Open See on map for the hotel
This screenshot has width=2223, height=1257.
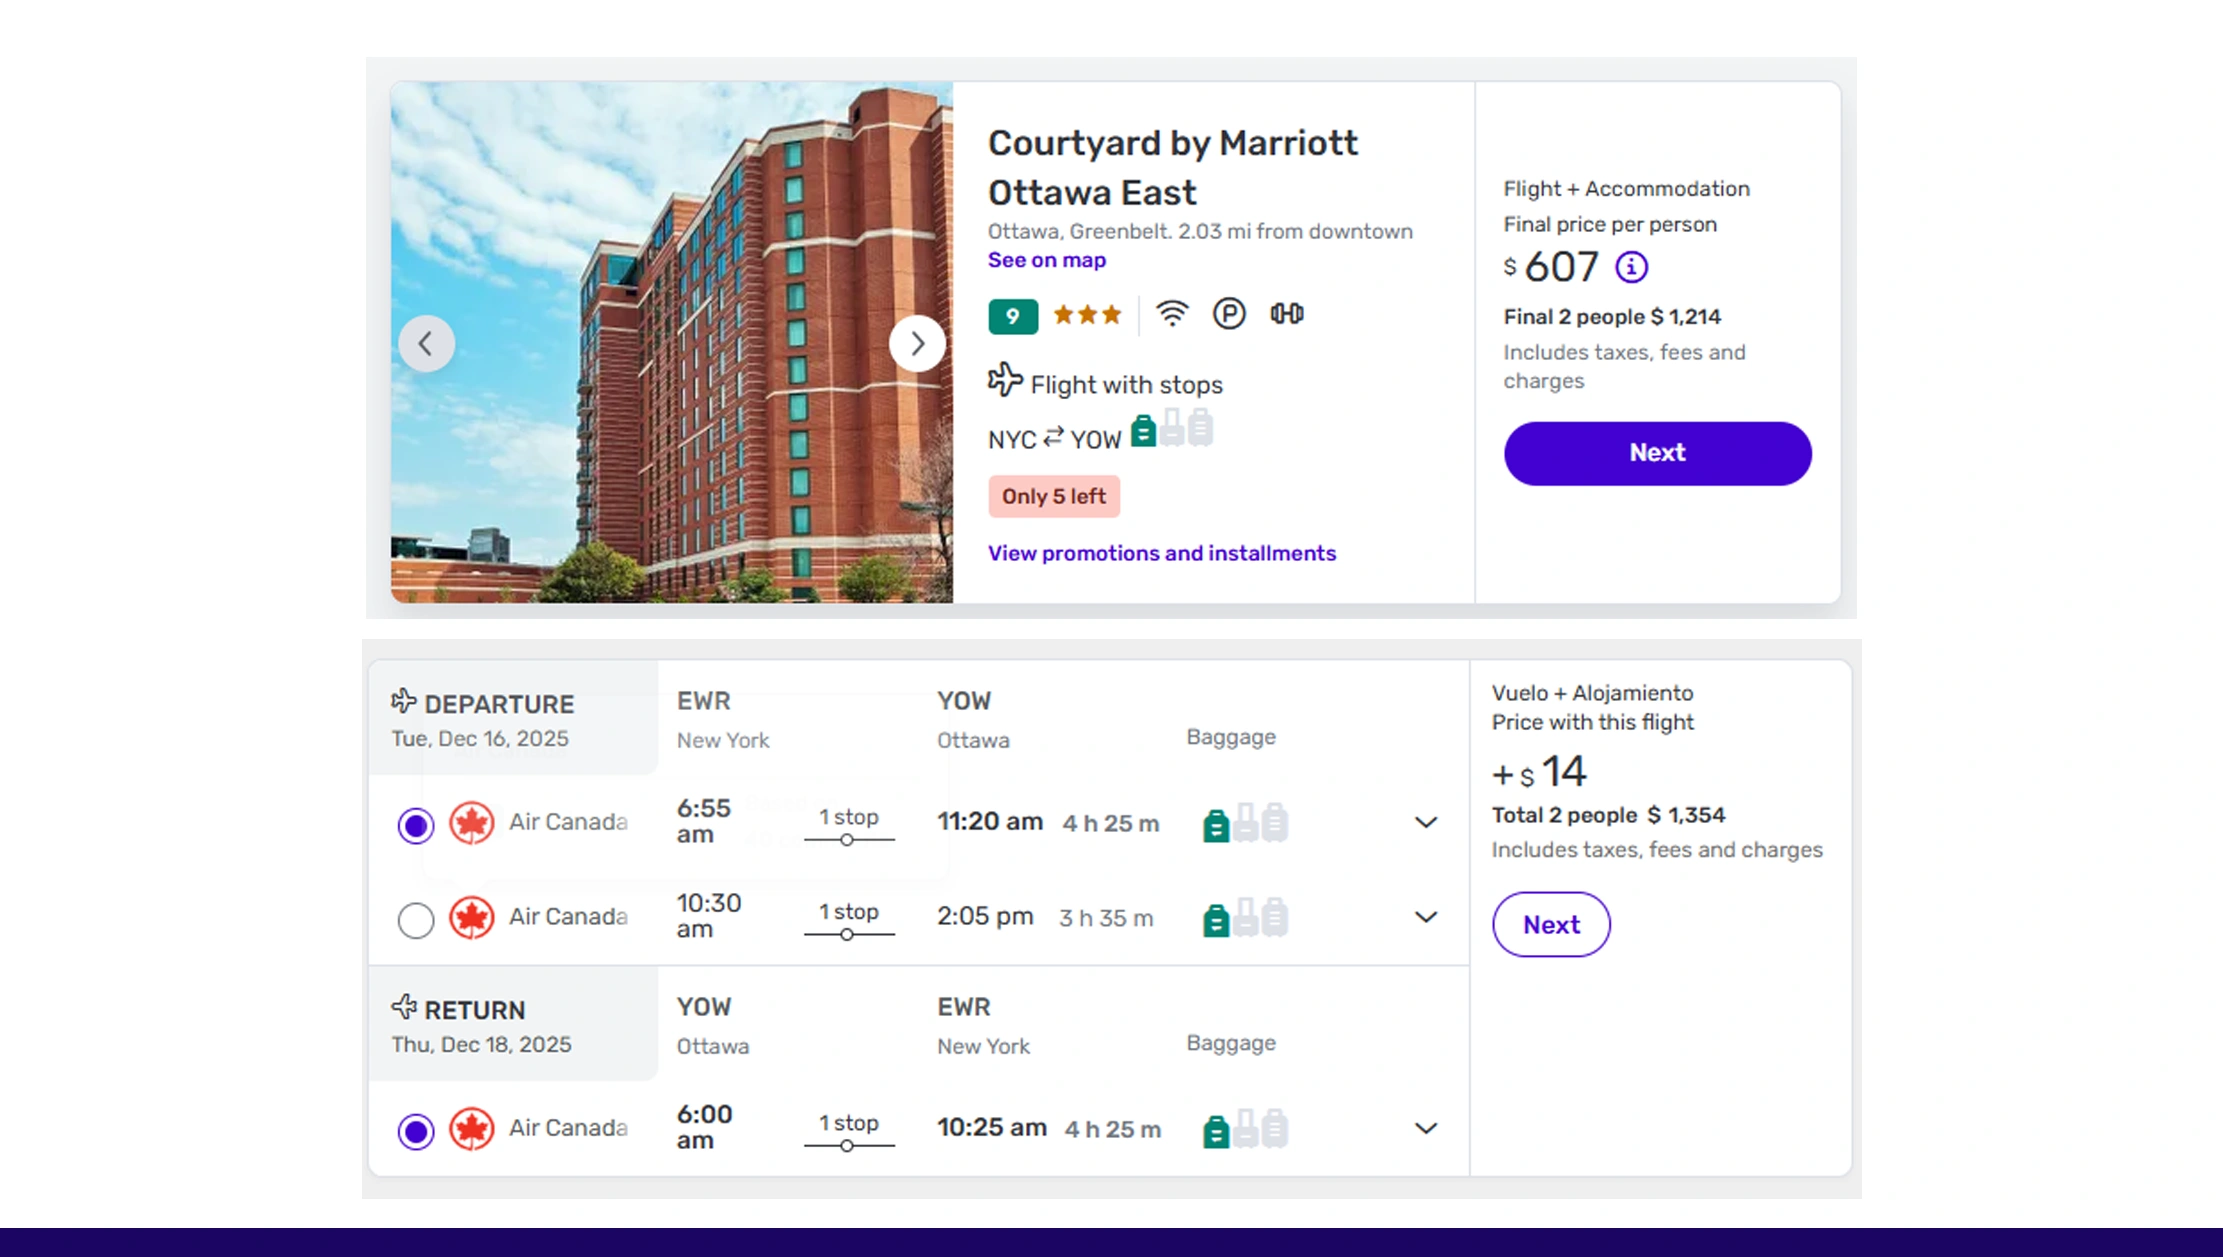1046,260
